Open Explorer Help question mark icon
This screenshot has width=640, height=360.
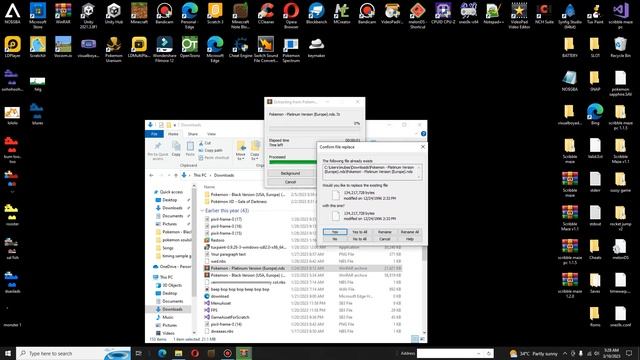pyautogui.click(x=423, y=134)
